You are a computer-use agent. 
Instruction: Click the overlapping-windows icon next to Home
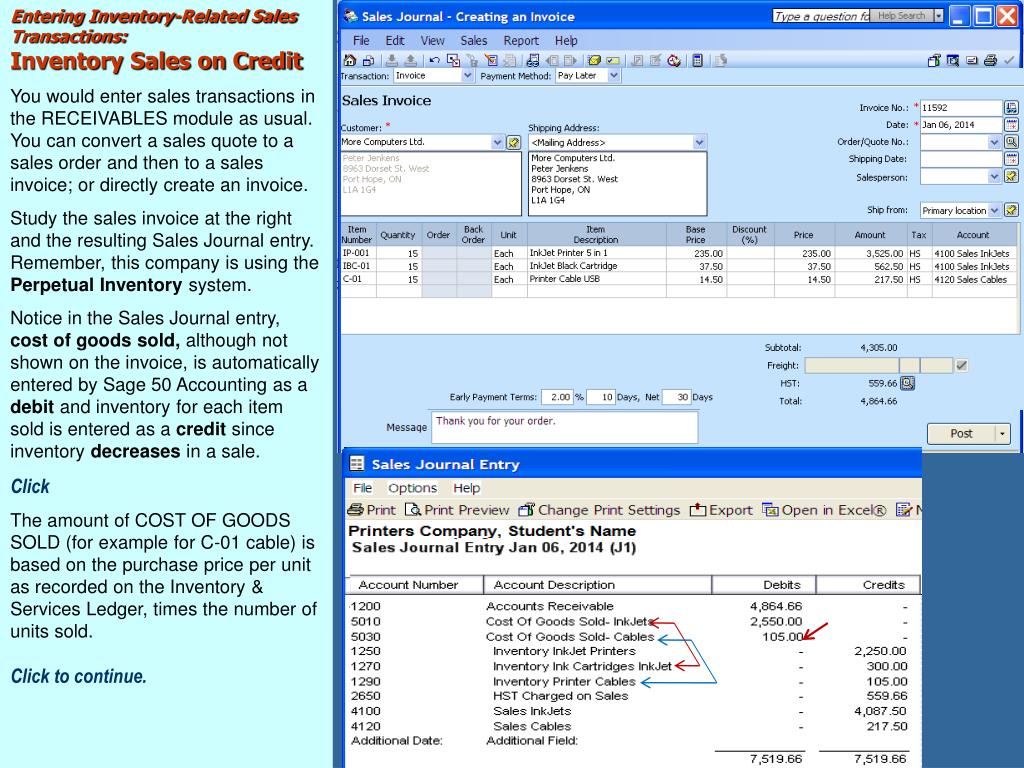coord(368,60)
